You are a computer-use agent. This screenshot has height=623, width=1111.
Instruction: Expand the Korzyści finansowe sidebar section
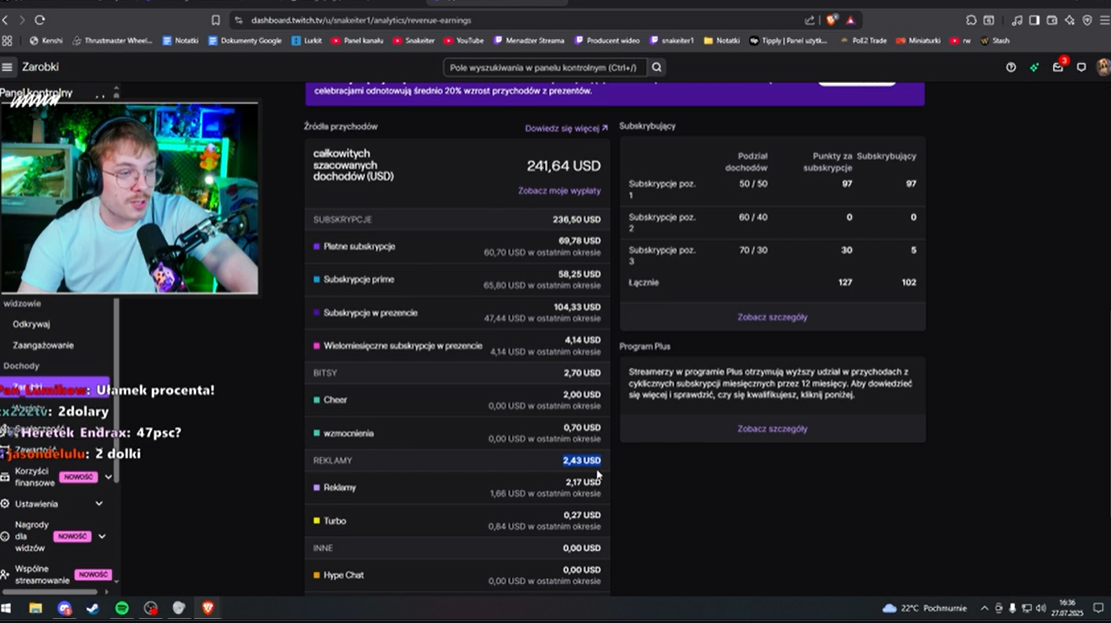(108, 477)
